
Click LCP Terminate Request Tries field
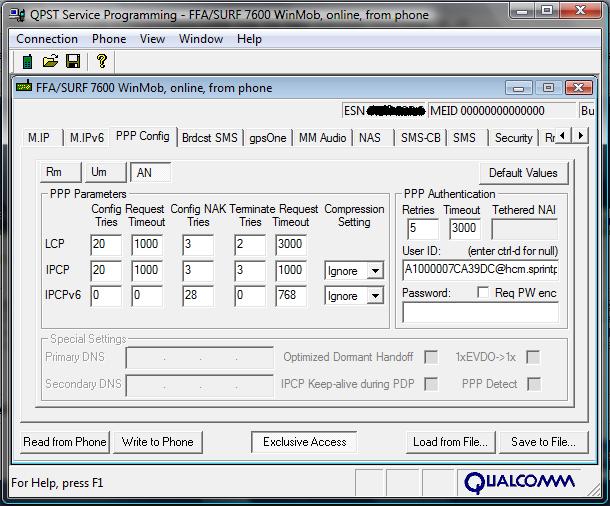(x=250, y=244)
